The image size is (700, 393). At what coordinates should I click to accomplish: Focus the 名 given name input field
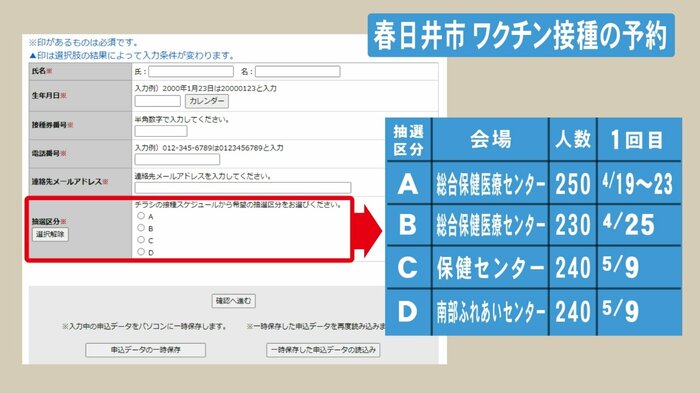298,71
